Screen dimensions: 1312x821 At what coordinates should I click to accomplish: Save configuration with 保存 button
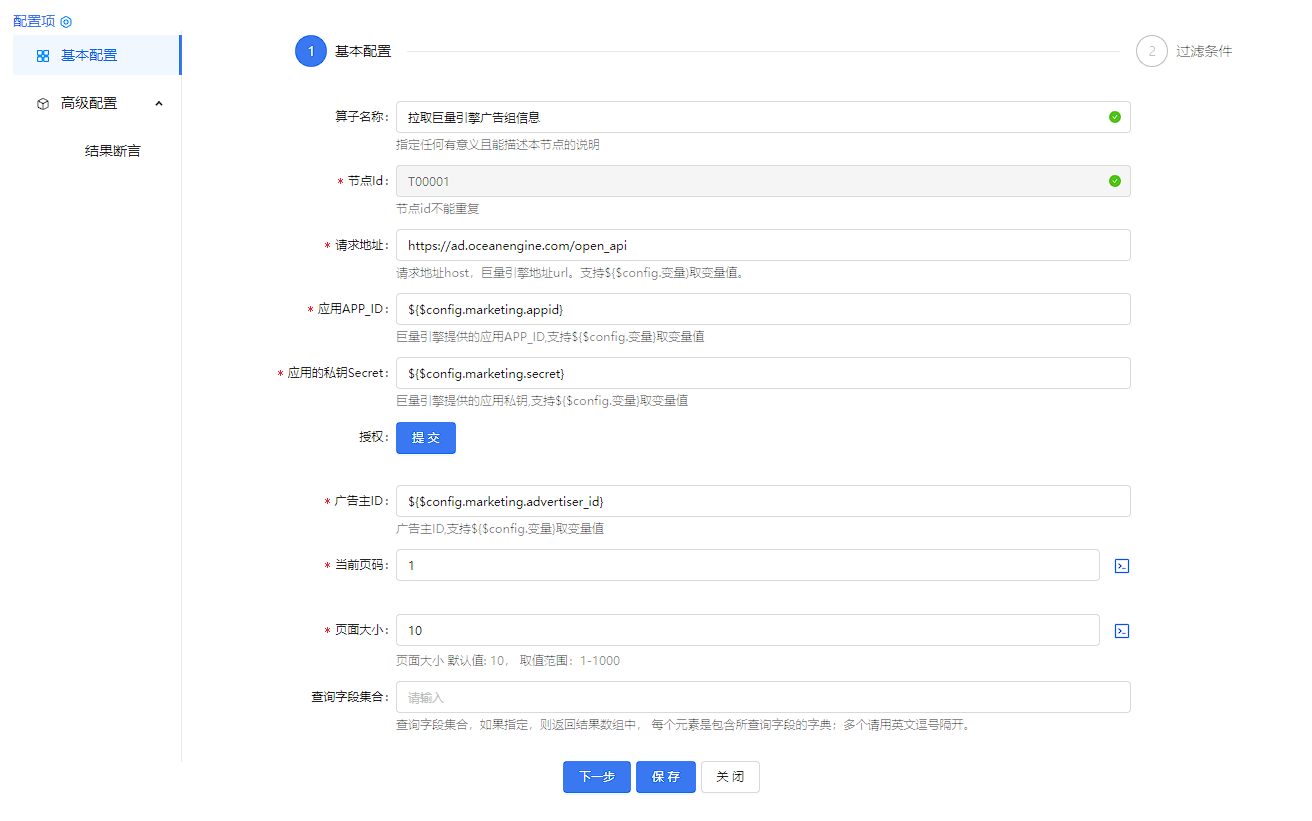[x=665, y=777]
